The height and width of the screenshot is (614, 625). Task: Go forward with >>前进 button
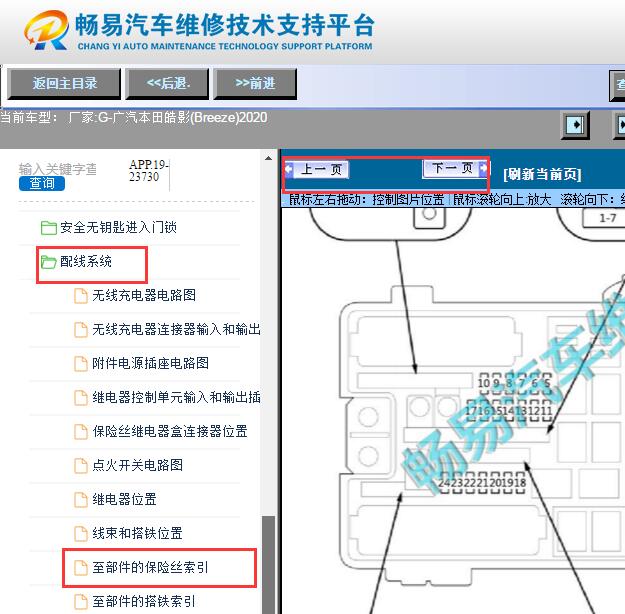tap(255, 83)
